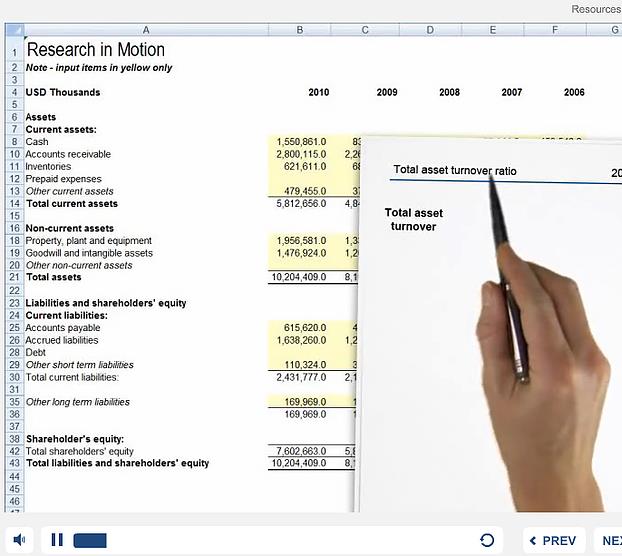Image resolution: width=622 pixels, height=556 pixels.
Task: Click the blue playback progress bar
Action: 90,540
